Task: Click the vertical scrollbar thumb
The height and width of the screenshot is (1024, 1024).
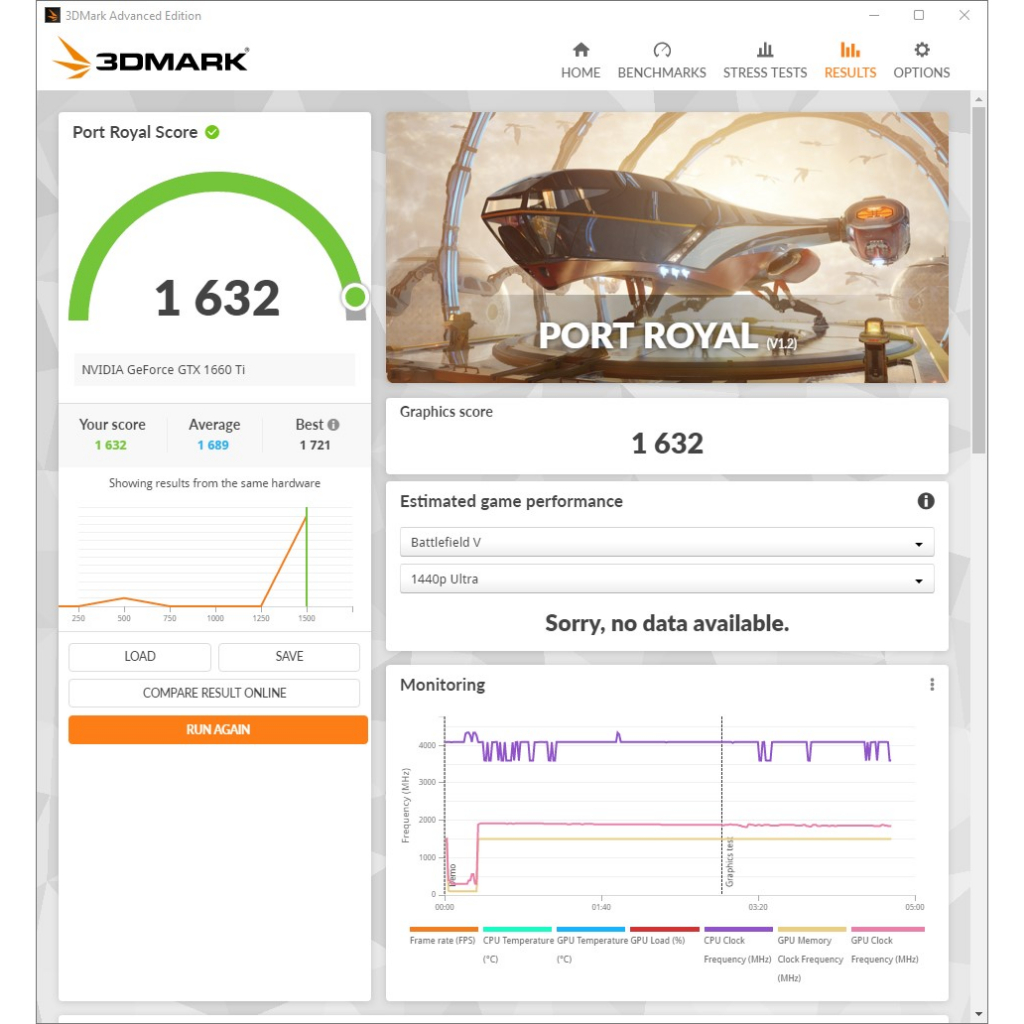Action: point(978,281)
